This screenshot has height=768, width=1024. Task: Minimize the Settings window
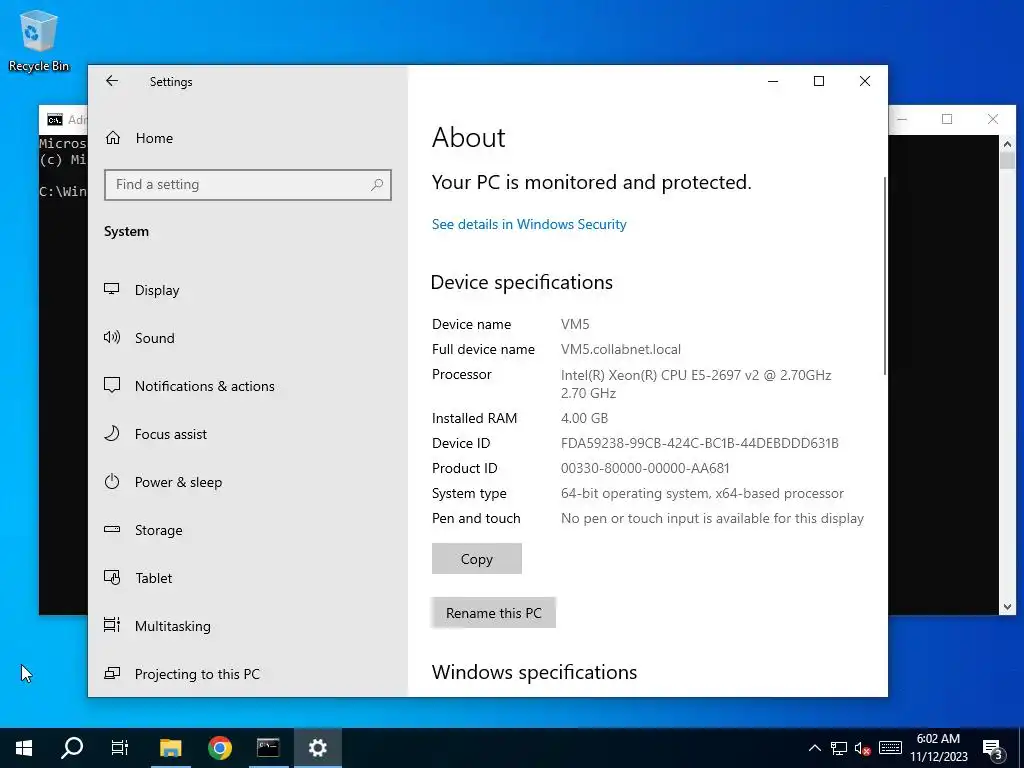point(773,81)
